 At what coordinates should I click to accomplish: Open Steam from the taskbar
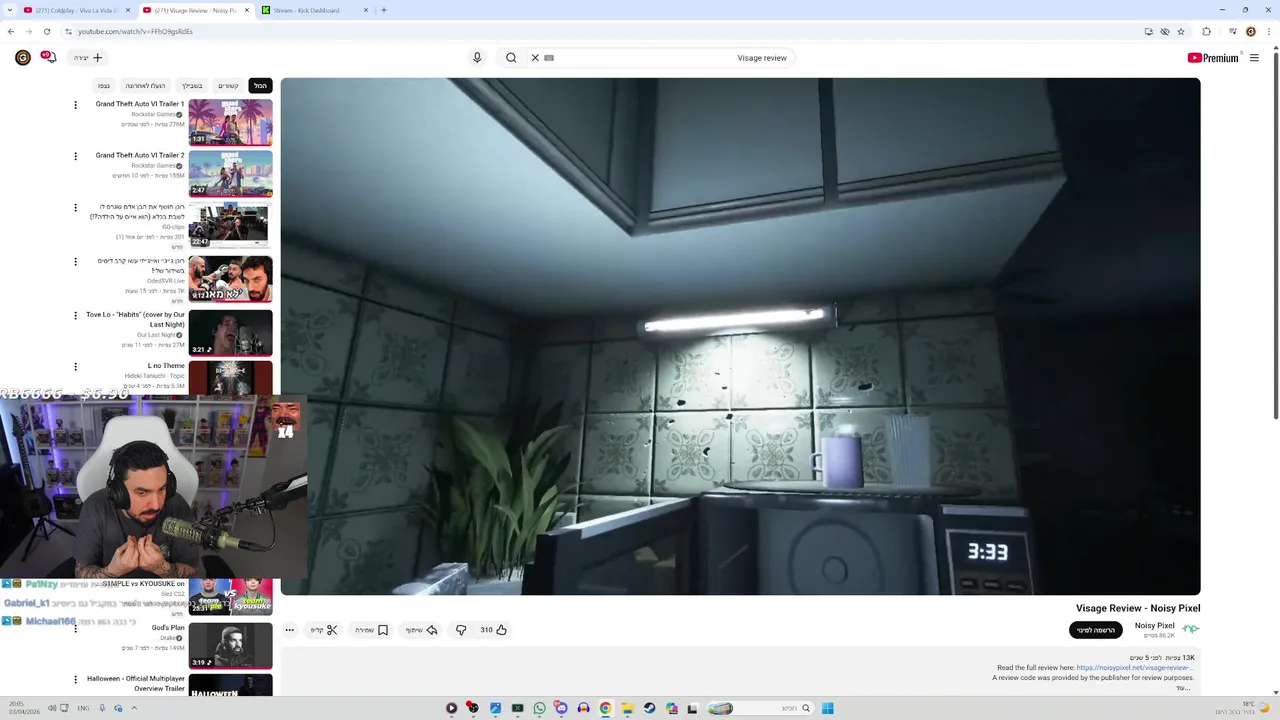coord(649,708)
